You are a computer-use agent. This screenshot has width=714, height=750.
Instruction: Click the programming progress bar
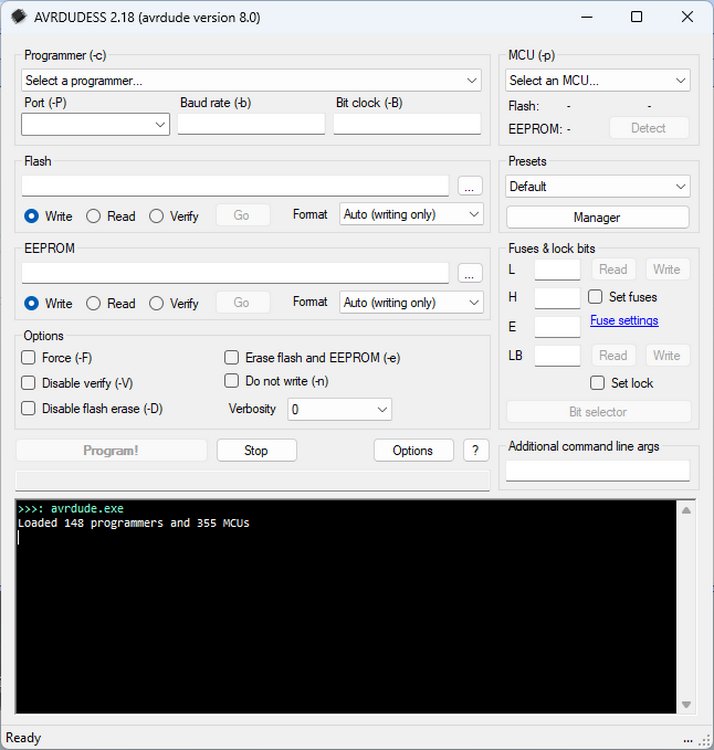point(253,480)
